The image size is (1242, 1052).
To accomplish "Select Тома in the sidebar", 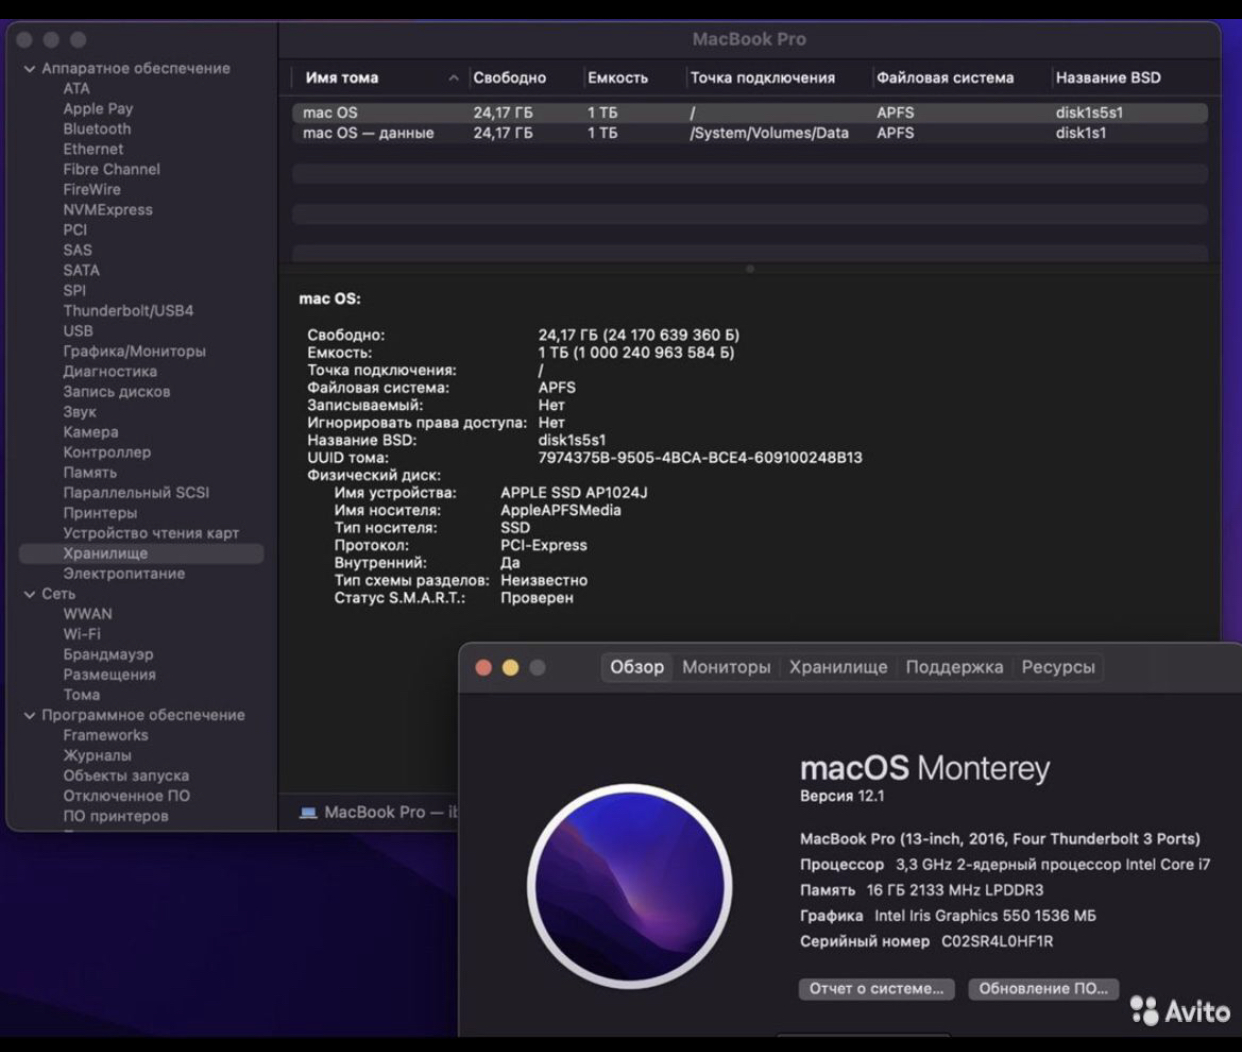I will [81, 695].
